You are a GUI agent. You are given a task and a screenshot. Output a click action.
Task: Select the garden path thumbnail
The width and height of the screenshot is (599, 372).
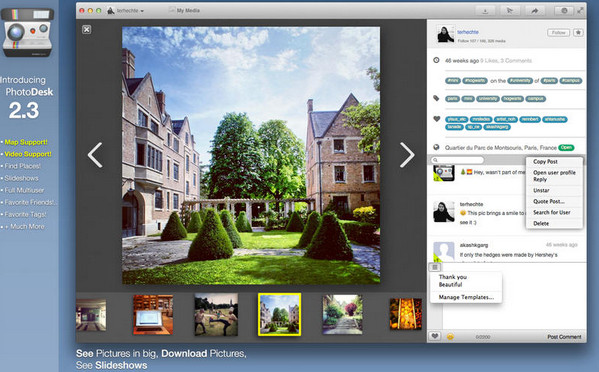342,314
